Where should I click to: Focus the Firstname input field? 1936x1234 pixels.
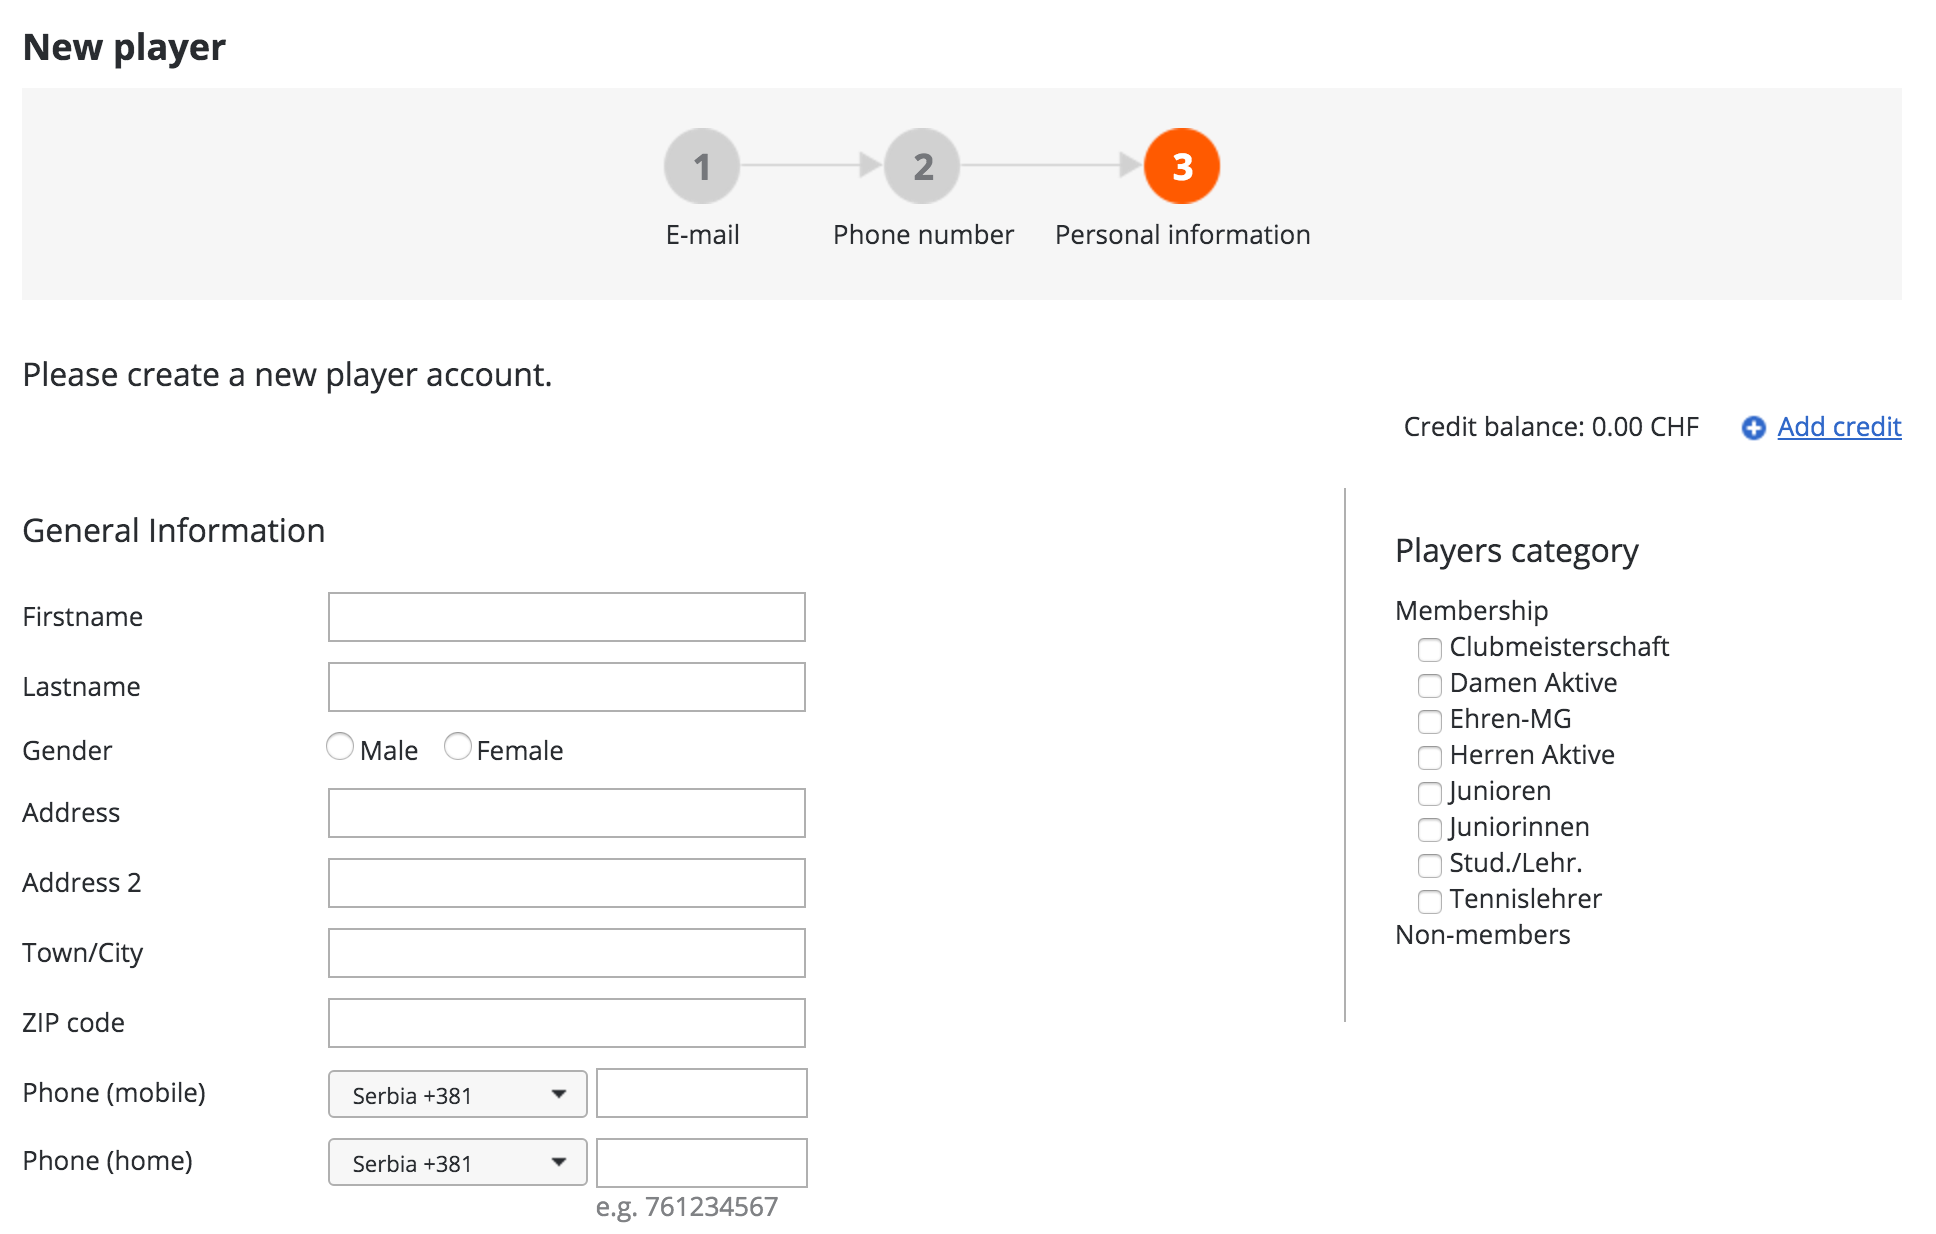(567, 617)
